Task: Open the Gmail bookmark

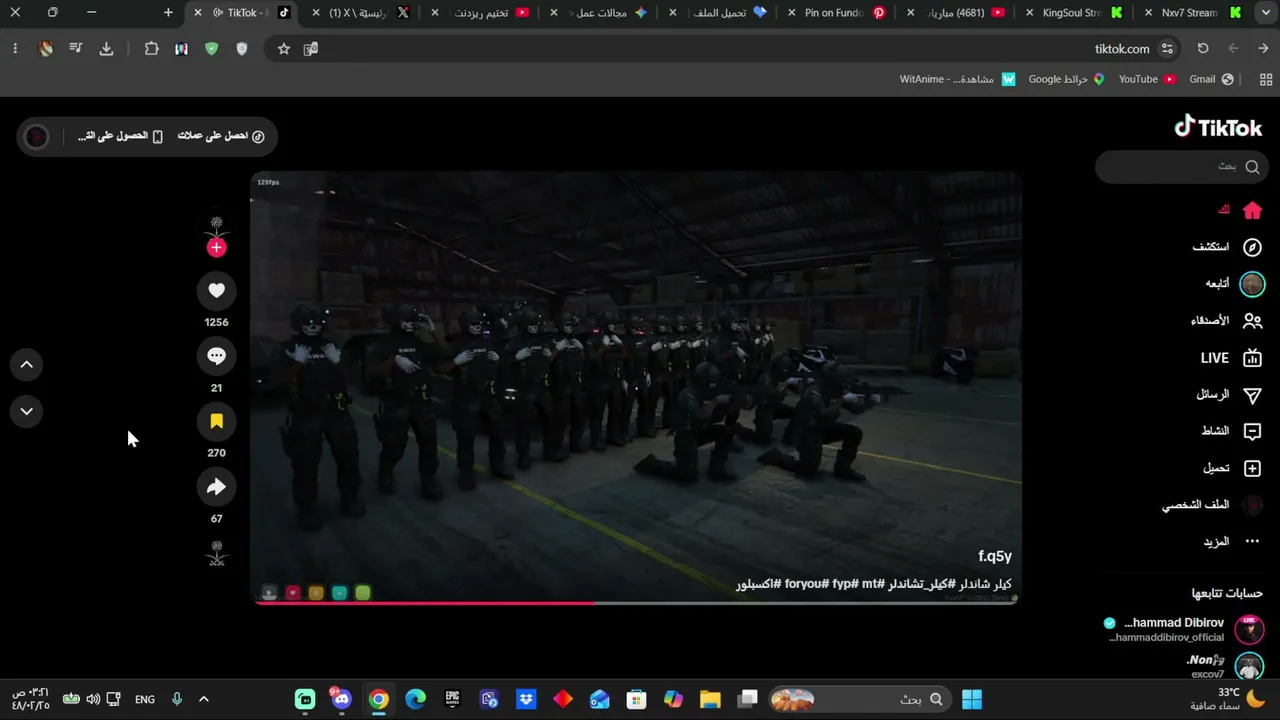Action: click(x=1211, y=79)
